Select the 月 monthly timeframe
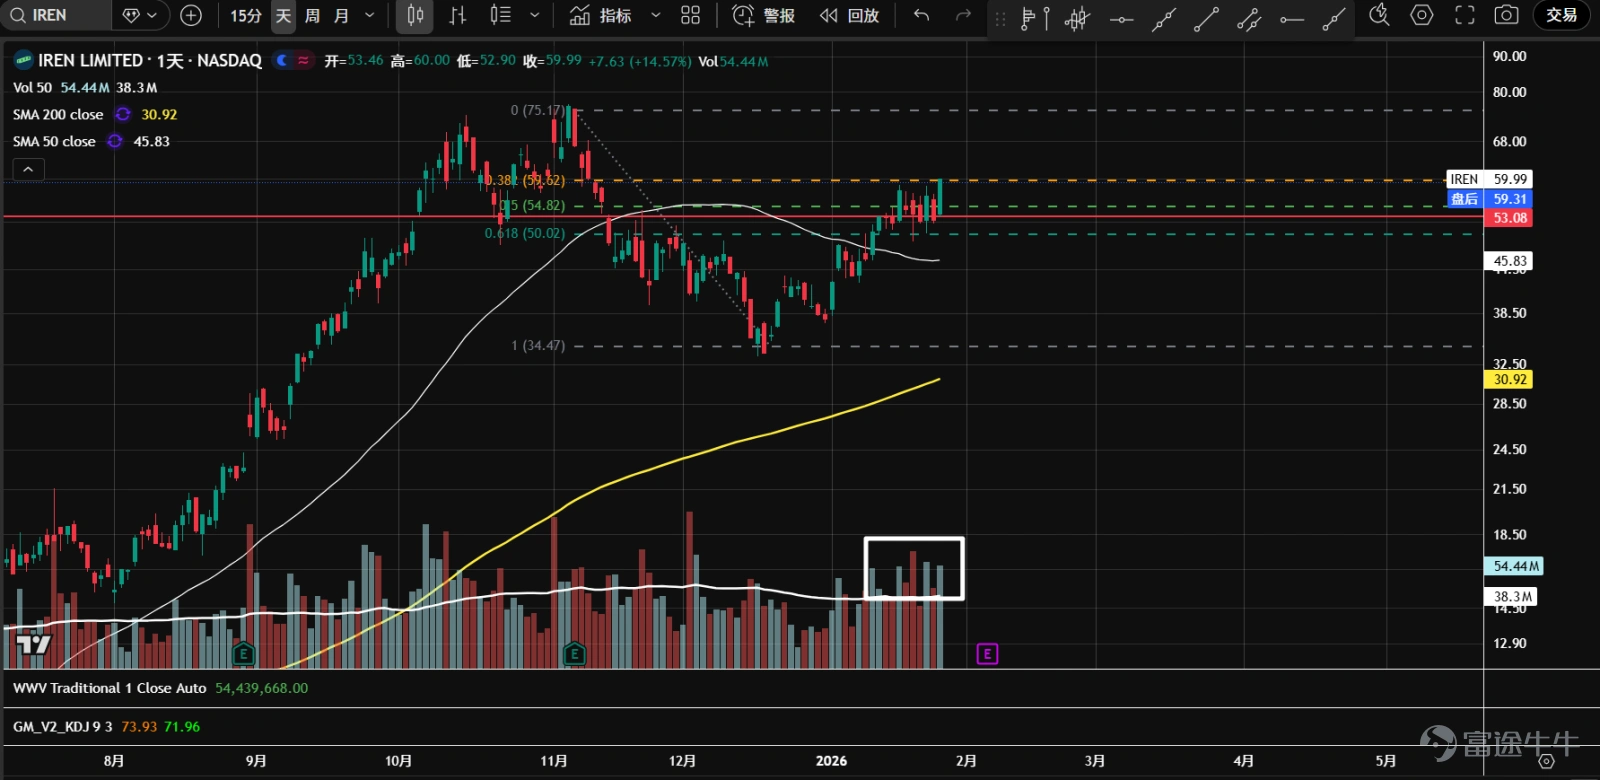The width and height of the screenshot is (1600, 780). tap(341, 15)
